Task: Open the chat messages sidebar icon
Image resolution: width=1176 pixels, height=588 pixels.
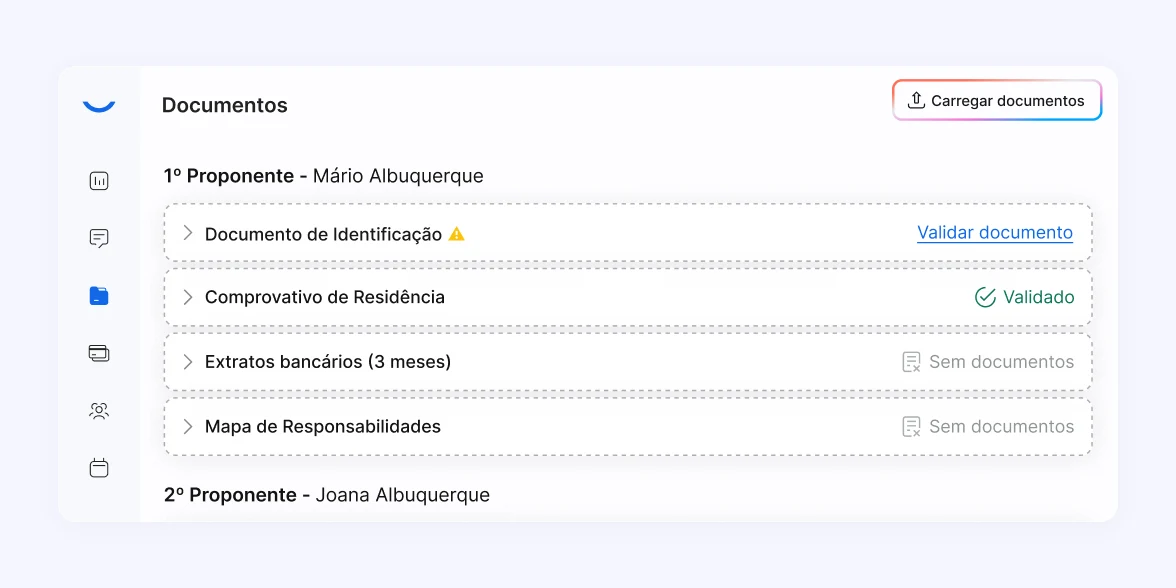Action: point(99,239)
